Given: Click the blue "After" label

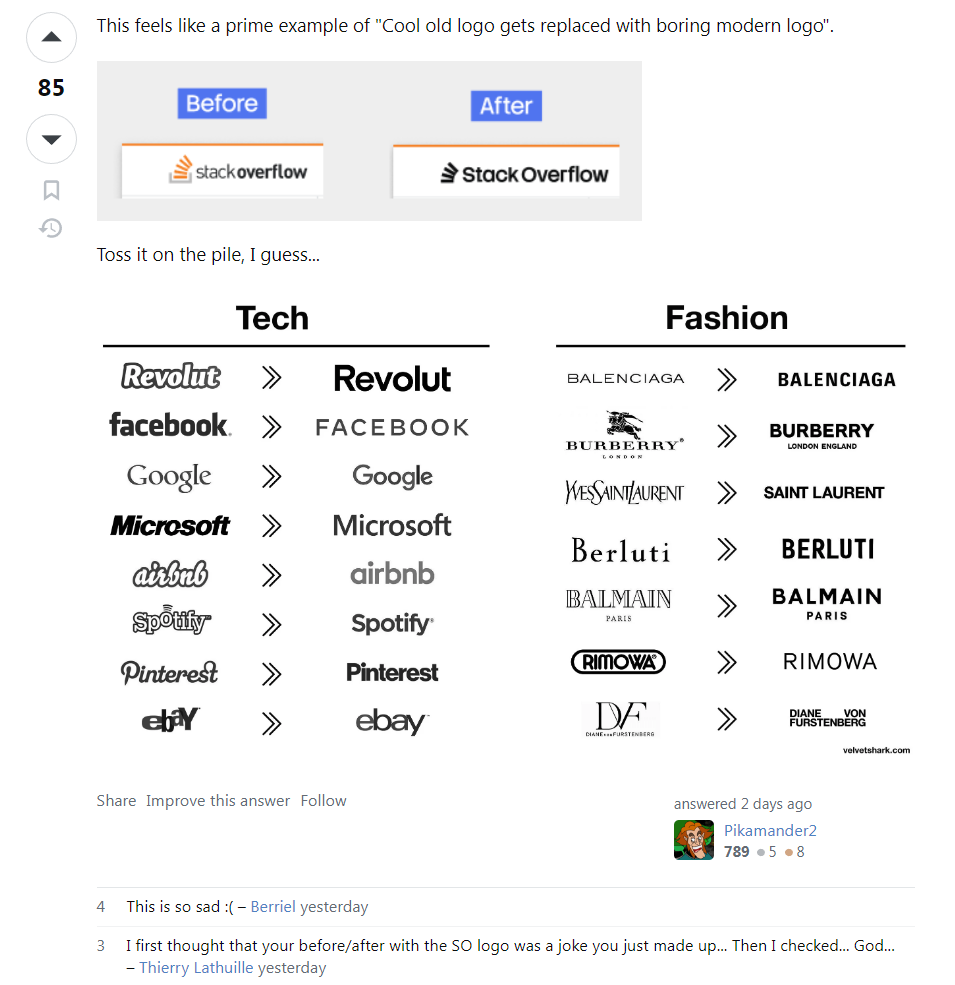Looking at the screenshot, I should coord(506,106).
